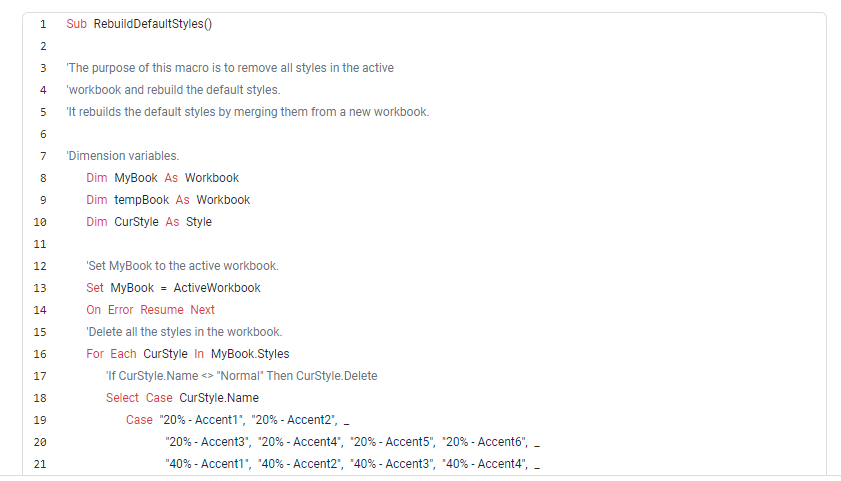
Task: Click the 'Set MyBook to the active workbook' comment
Action: [182, 266]
